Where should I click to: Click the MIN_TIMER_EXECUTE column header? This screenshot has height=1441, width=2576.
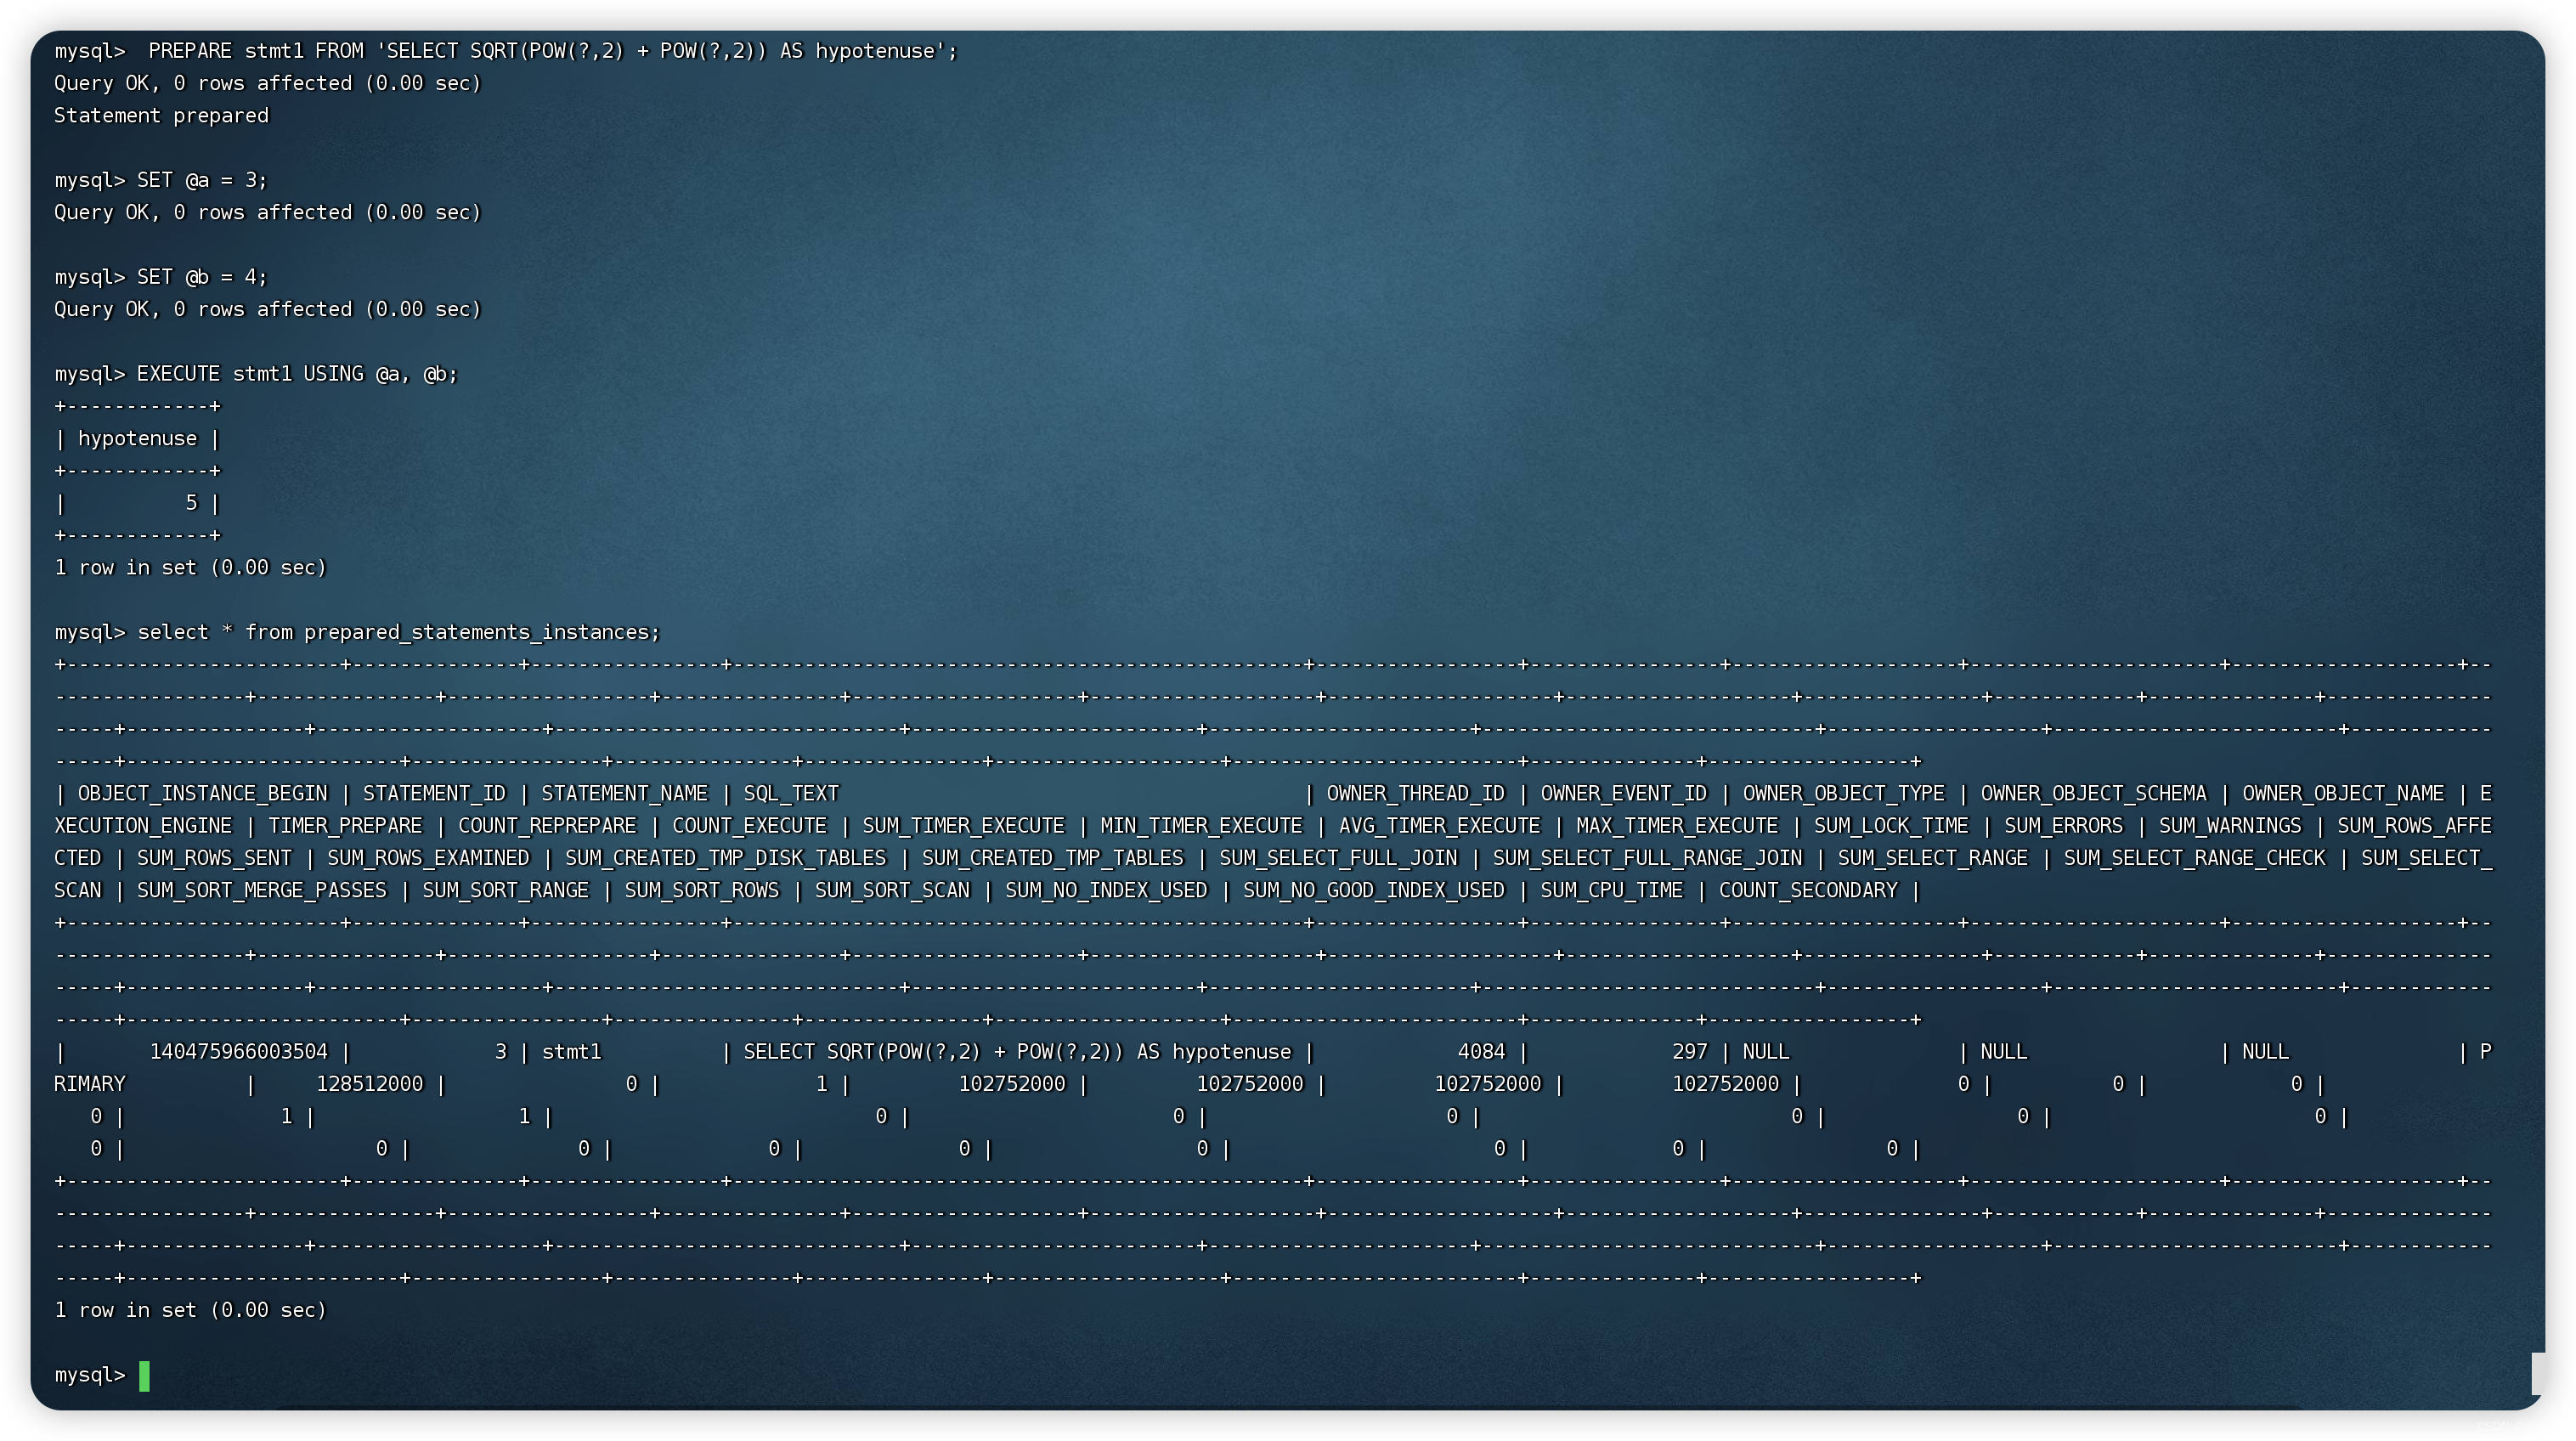click(x=1201, y=826)
